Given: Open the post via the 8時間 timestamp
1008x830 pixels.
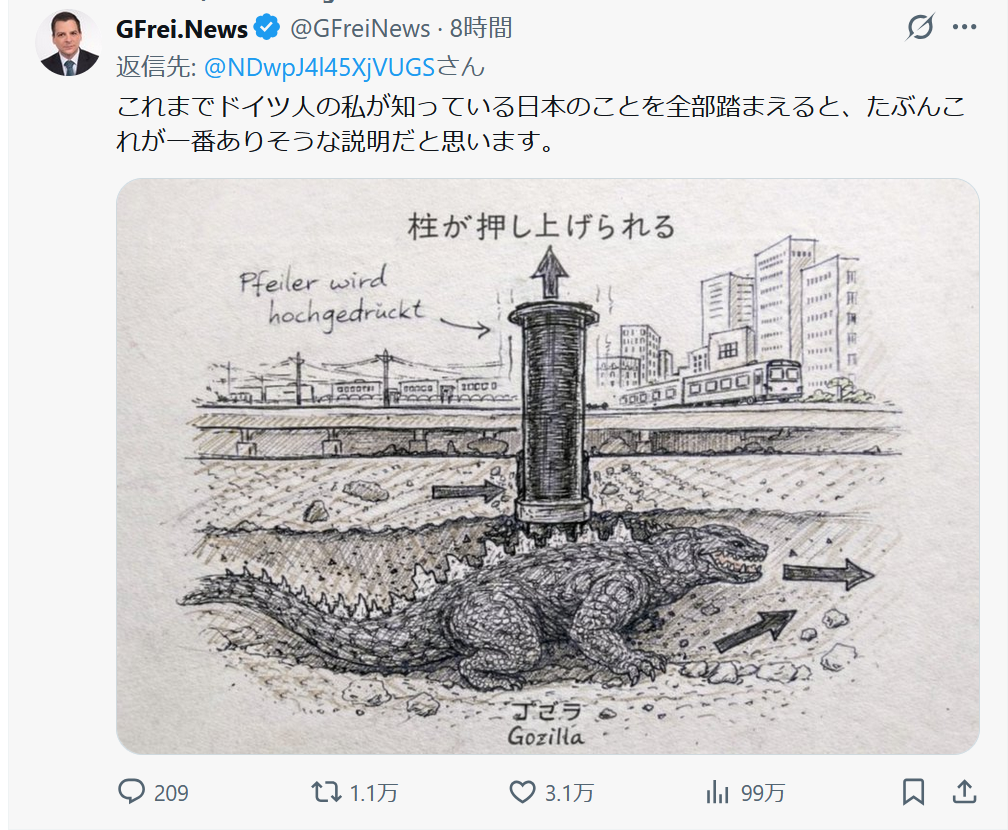Looking at the screenshot, I should tap(480, 29).
